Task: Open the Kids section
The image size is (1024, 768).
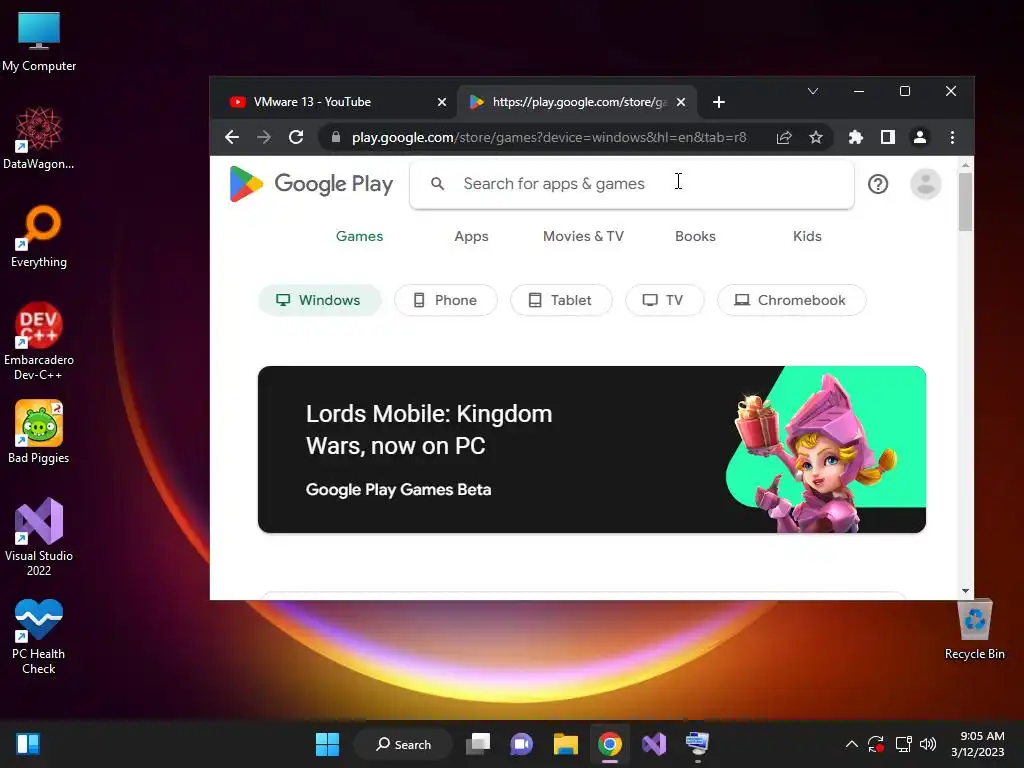Action: point(807,236)
